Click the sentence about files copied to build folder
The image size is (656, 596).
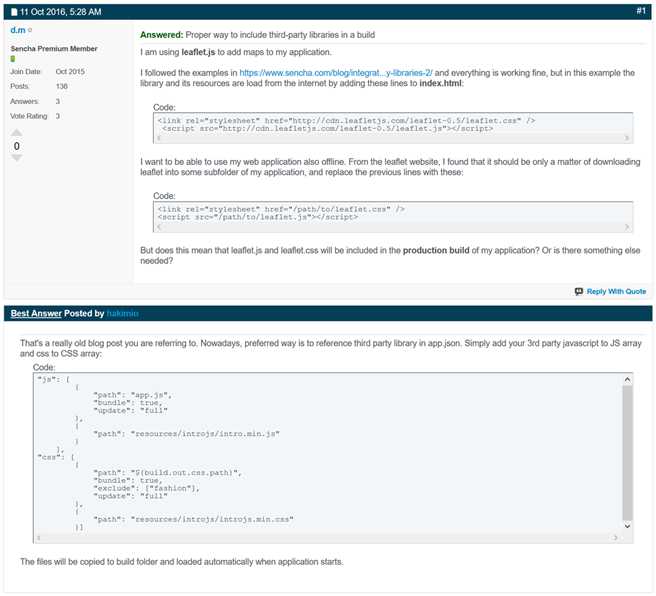tap(182, 562)
